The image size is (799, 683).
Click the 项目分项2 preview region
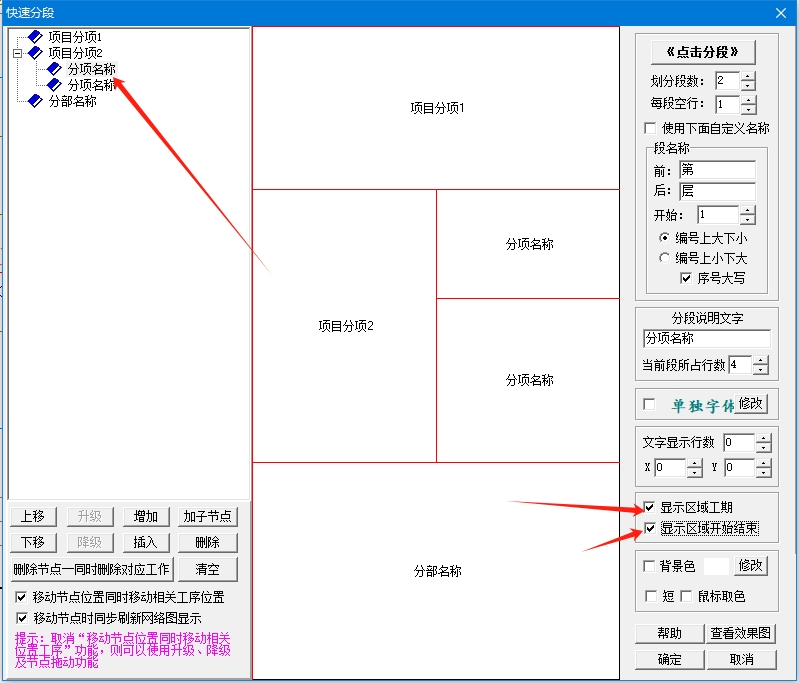[345, 326]
